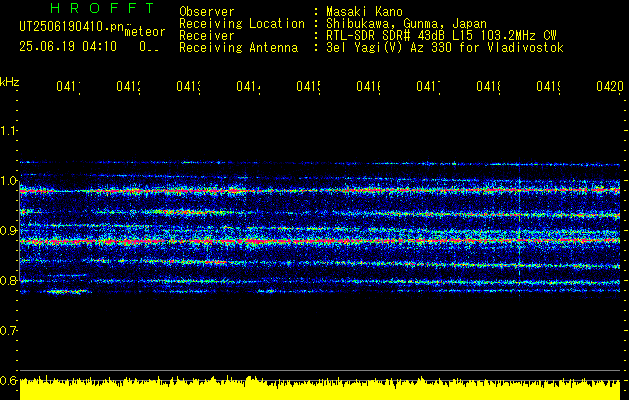Select the file name UT2506190410.pn

point(72,27)
